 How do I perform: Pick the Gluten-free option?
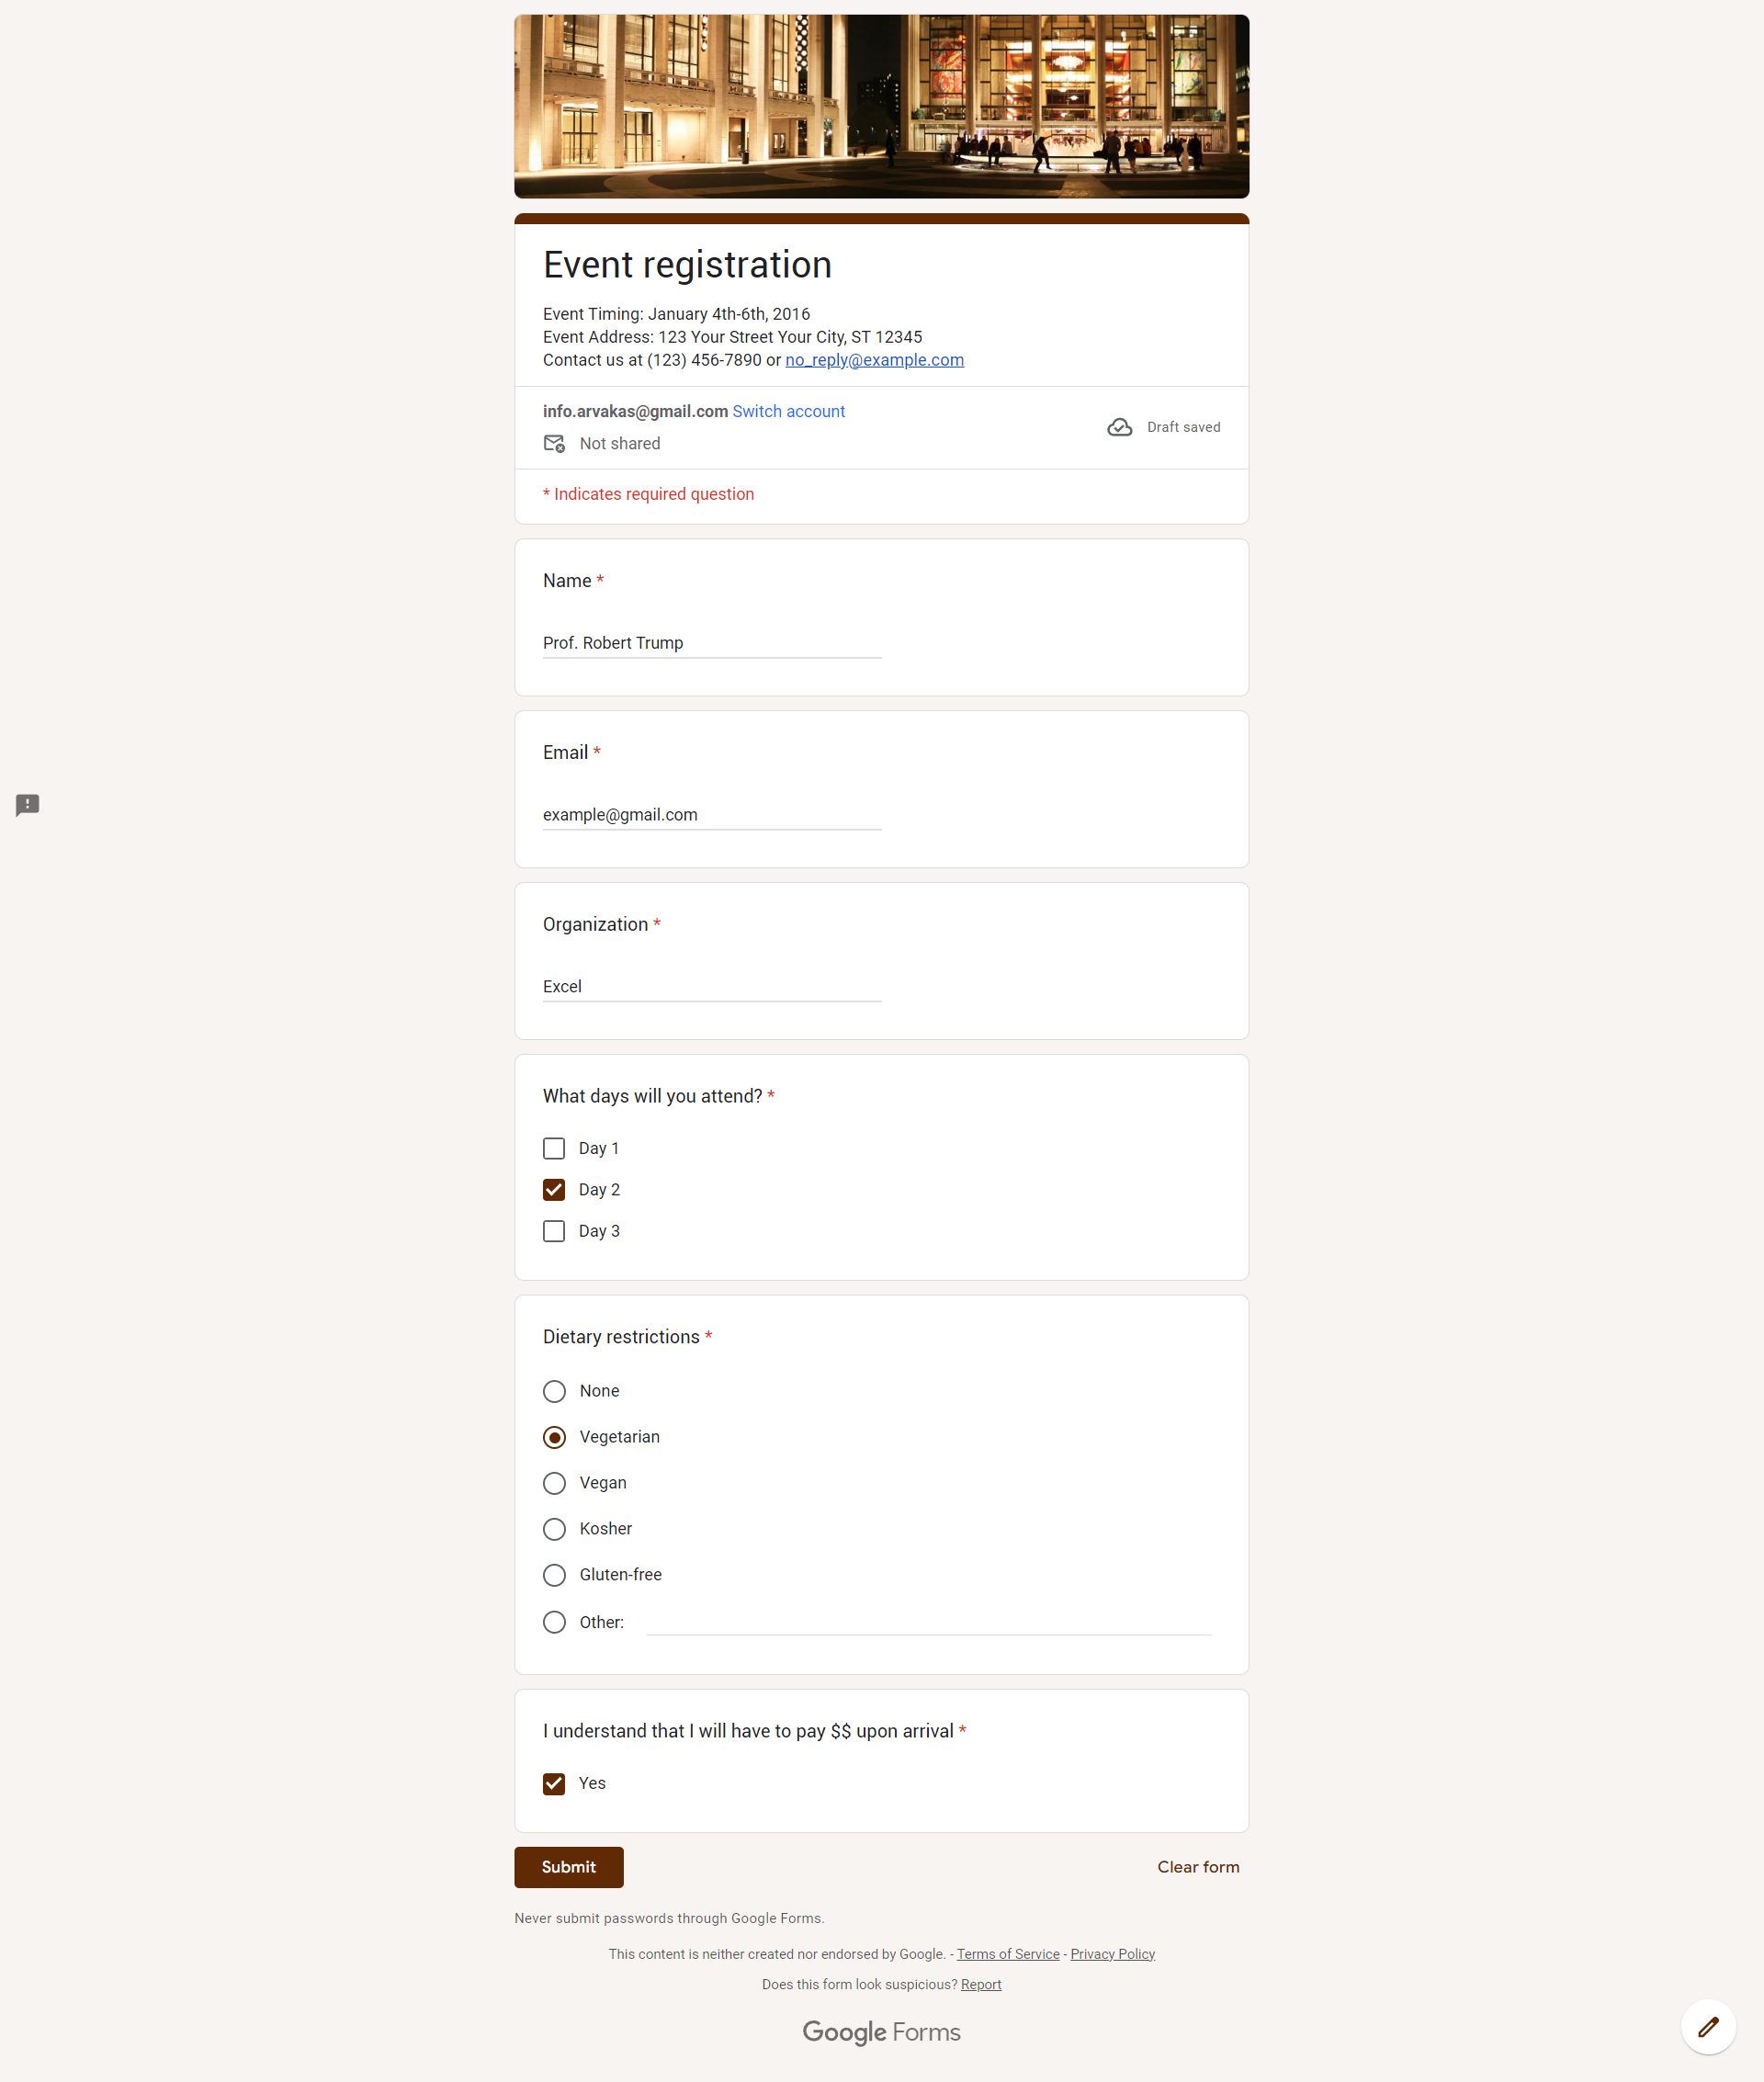pos(554,1575)
